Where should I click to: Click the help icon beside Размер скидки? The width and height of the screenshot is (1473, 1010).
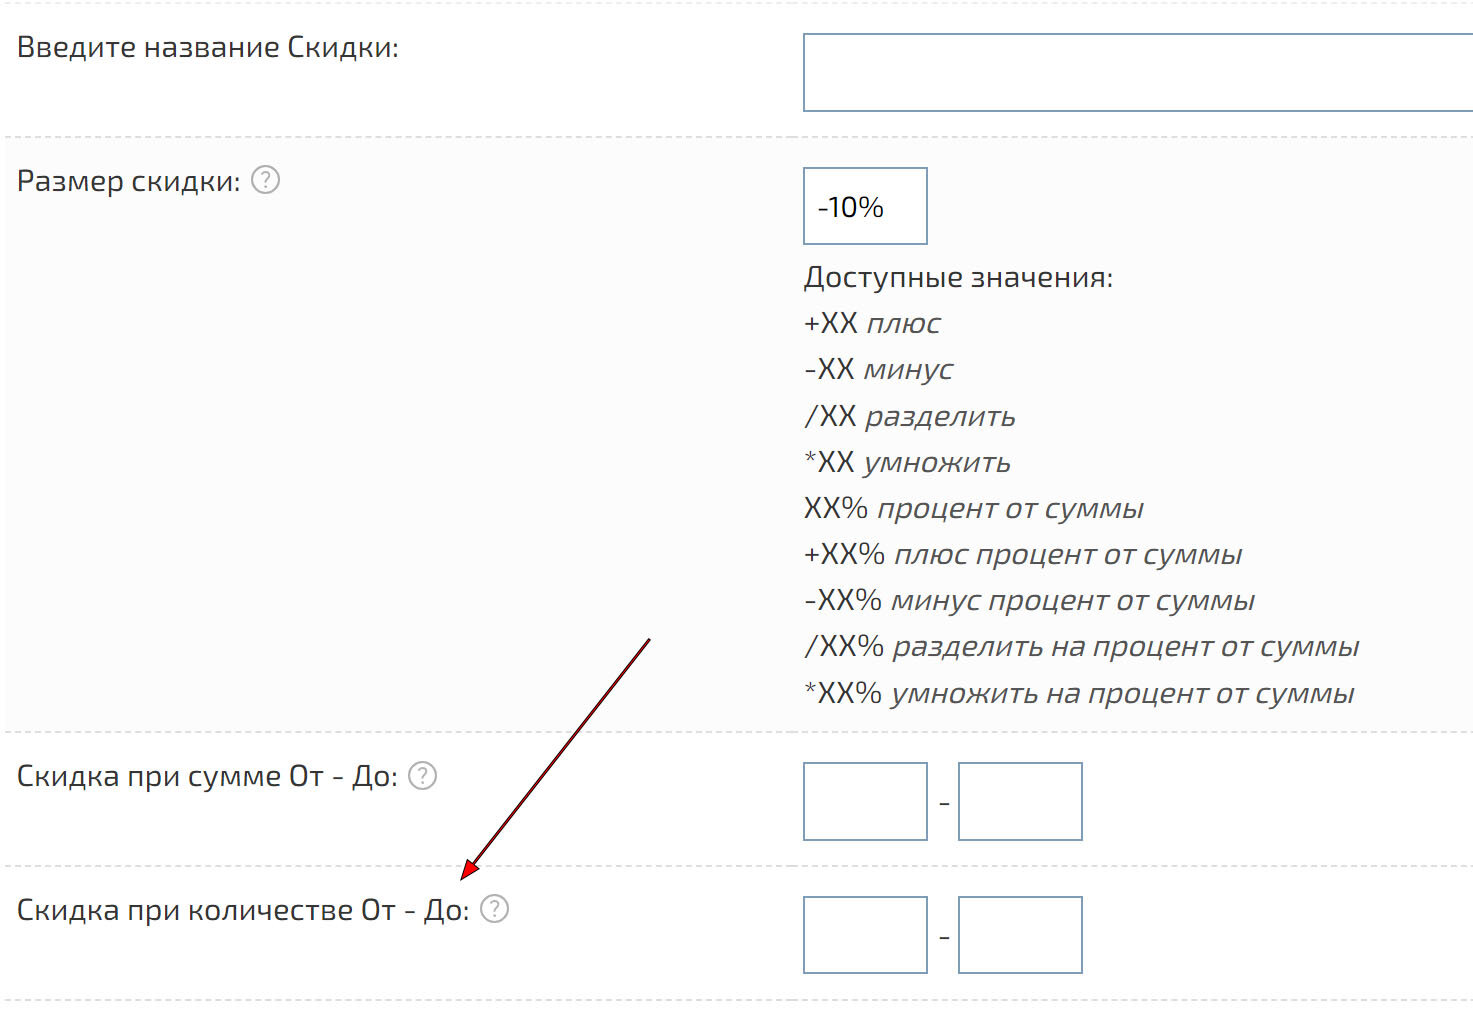(x=265, y=180)
